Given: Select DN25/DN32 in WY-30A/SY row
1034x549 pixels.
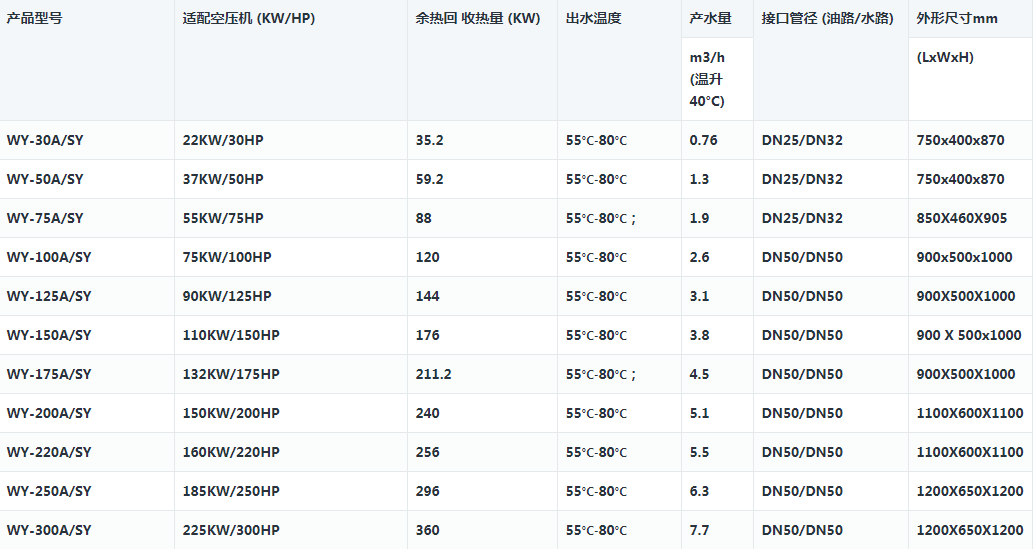Looking at the screenshot, I should [x=802, y=140].
